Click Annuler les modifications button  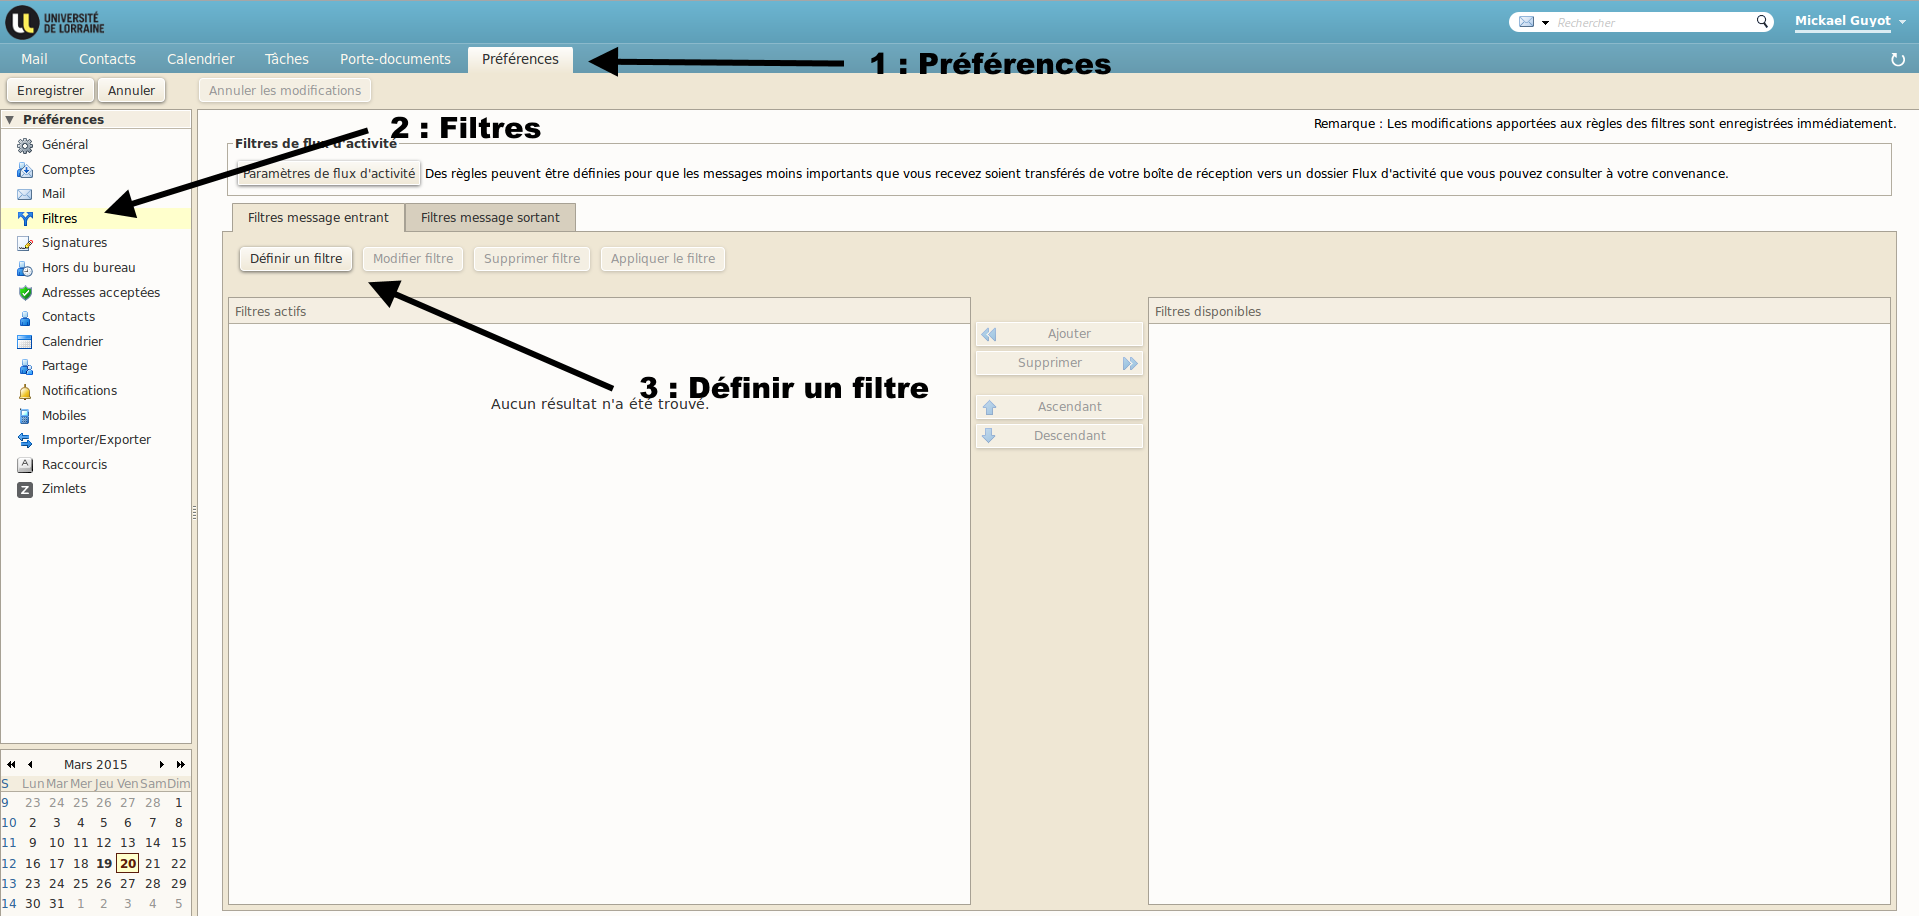click(285, 91)
